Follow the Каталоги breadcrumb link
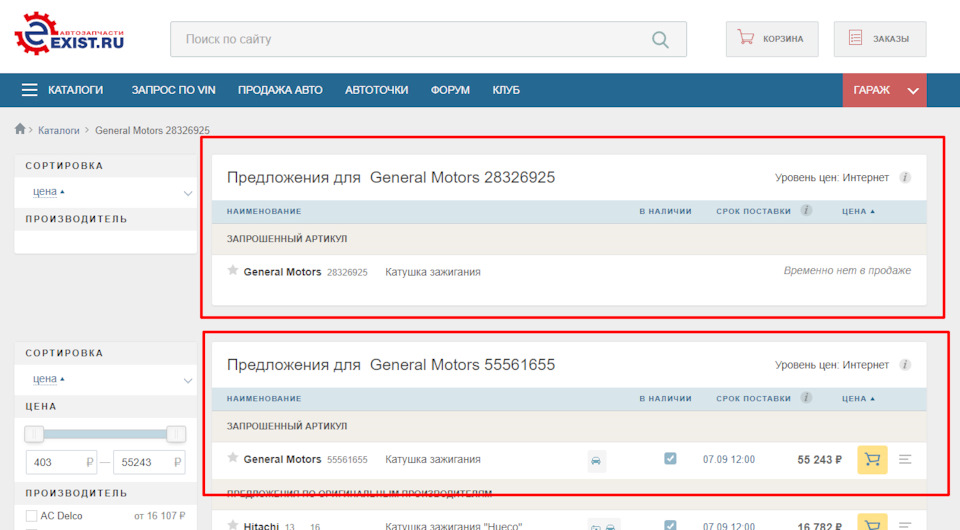960x530 pixels. coord(59,130)
